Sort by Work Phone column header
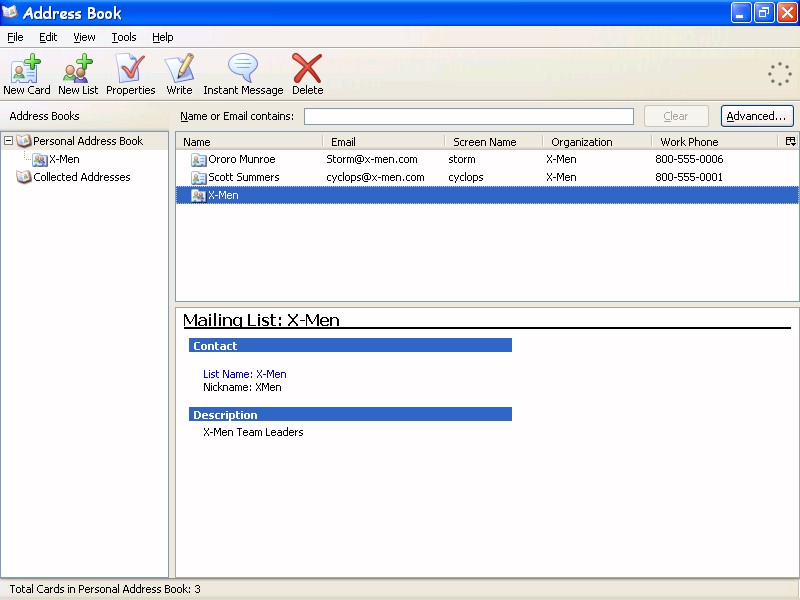Image resolution: width=800 pixels, height=600 pixels. pos(715,142)
